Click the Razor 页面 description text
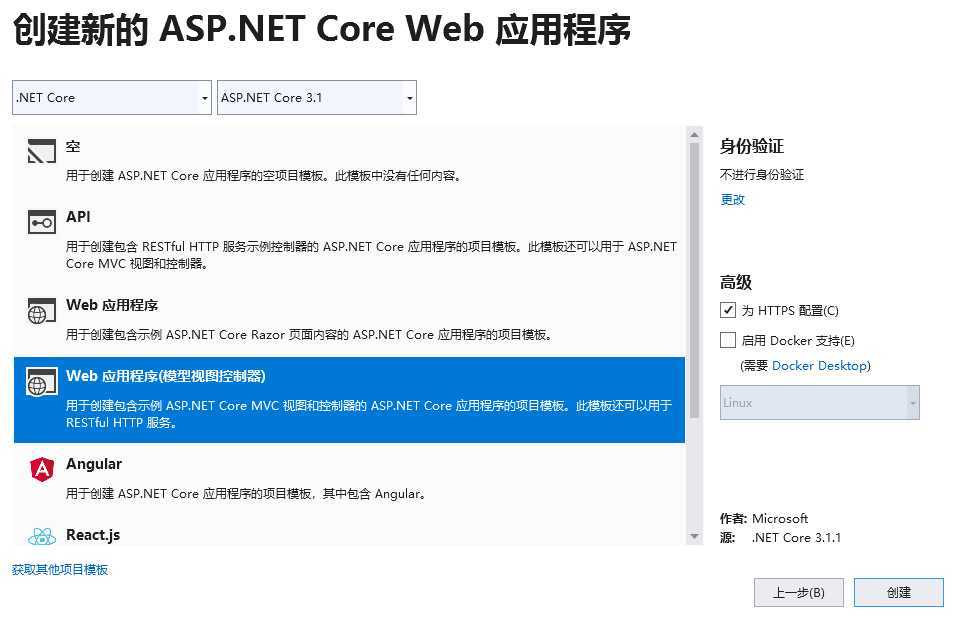This screenshot has width=972, height=623. [309, 335]
